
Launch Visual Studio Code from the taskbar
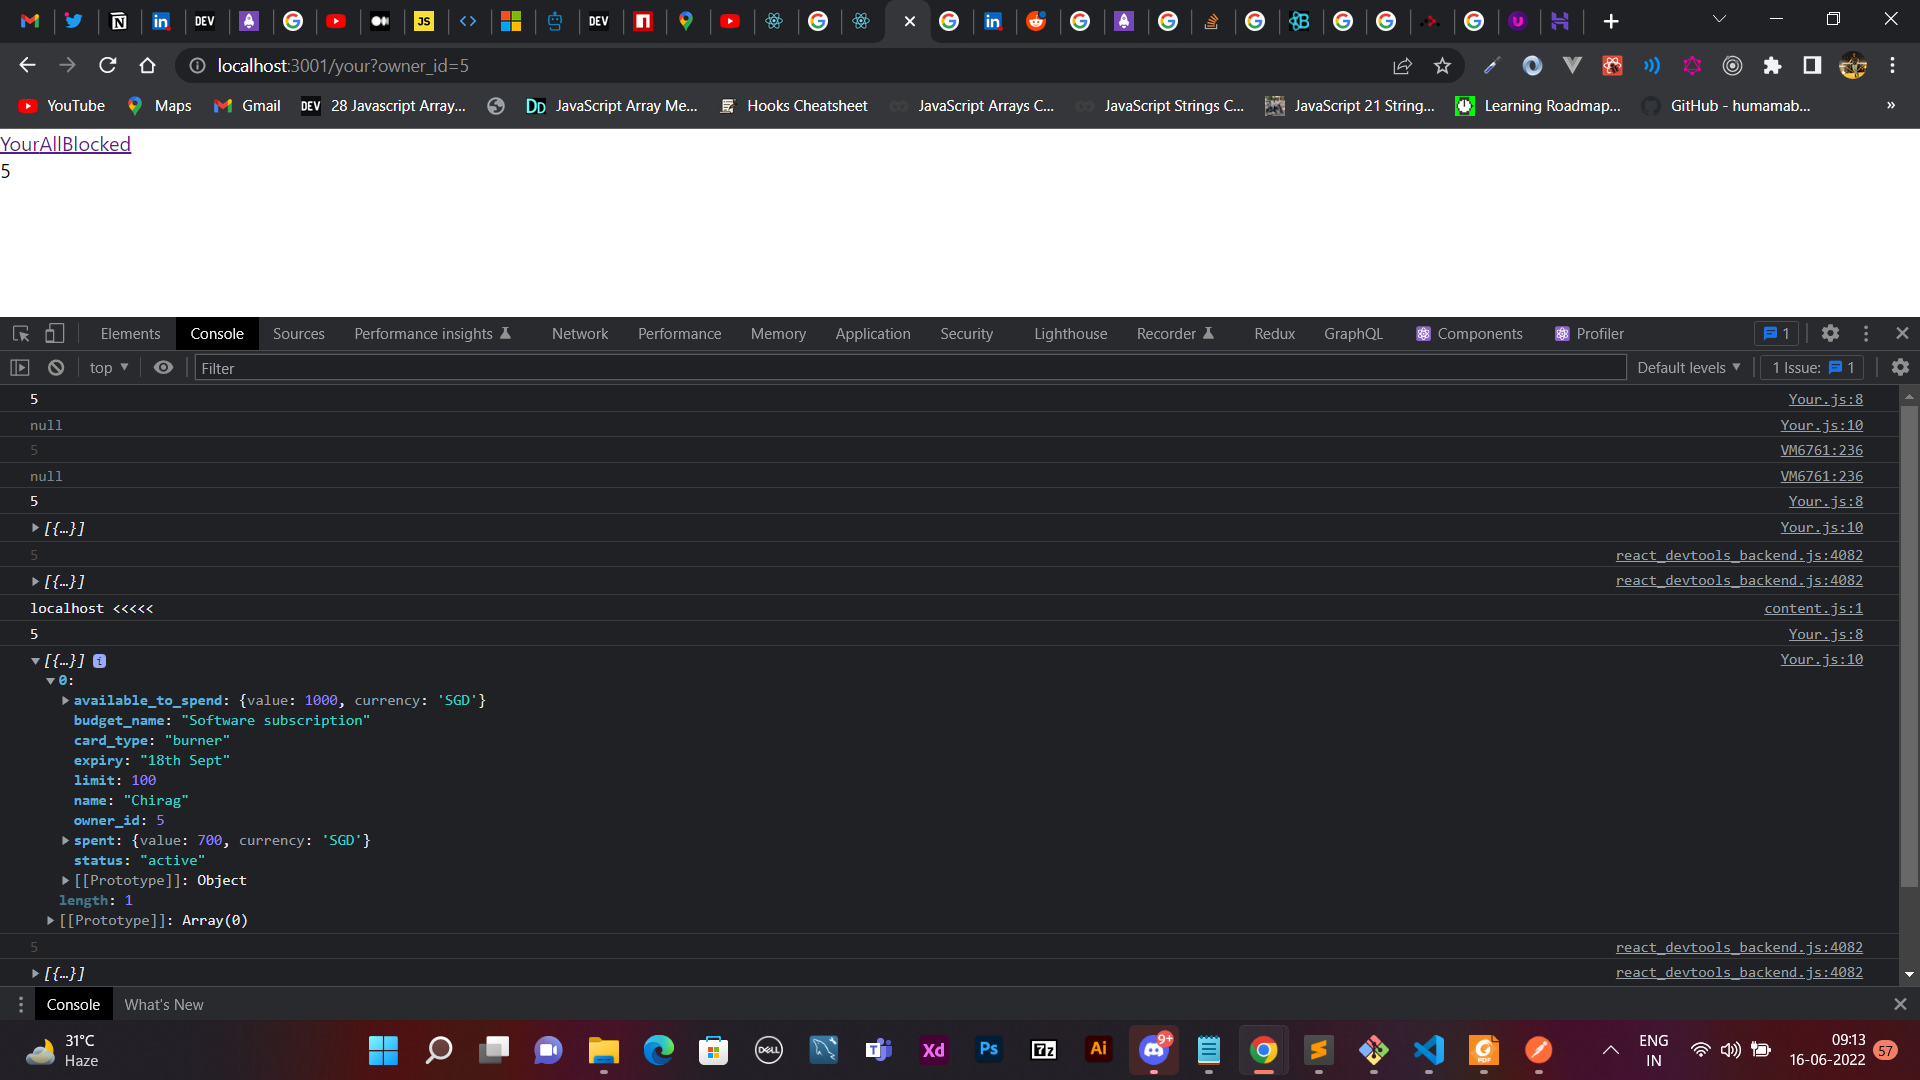1428,1050
